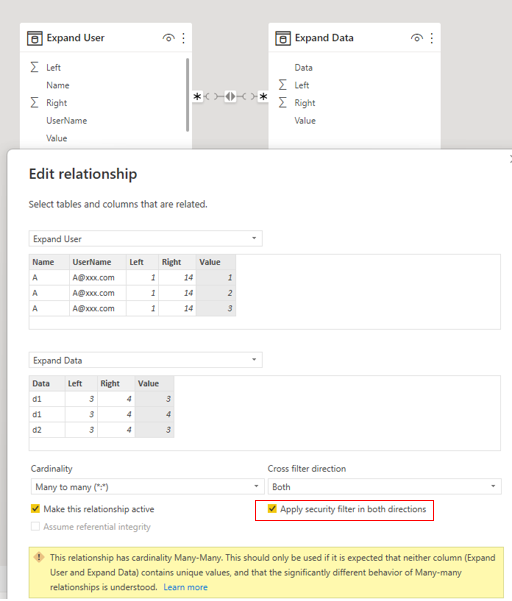
Task: Select Right column header in Expand Data preview
Action: 116,384
